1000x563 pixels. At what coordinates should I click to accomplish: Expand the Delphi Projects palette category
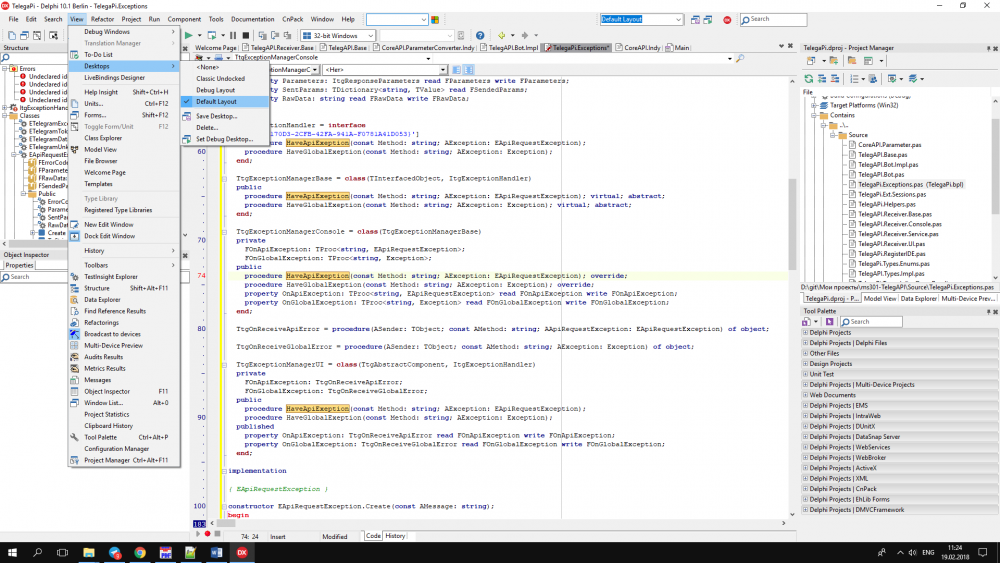click(x=805, y=333)
